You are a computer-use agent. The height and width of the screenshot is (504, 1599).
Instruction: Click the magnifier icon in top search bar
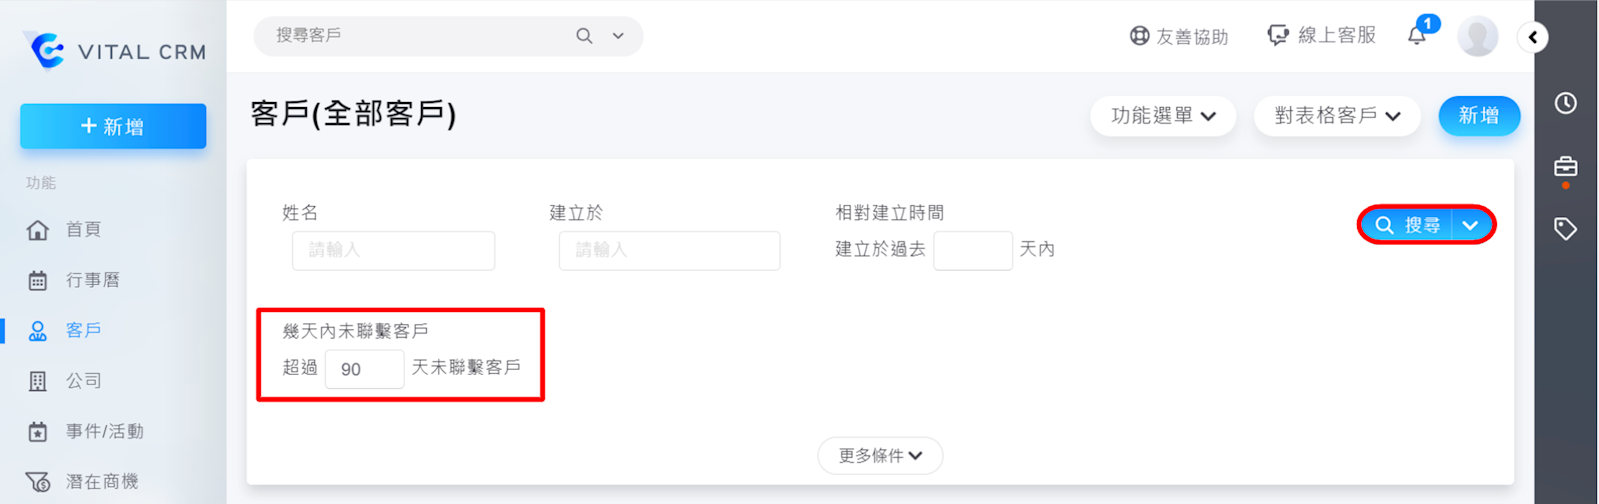click(x=584, y=36)
